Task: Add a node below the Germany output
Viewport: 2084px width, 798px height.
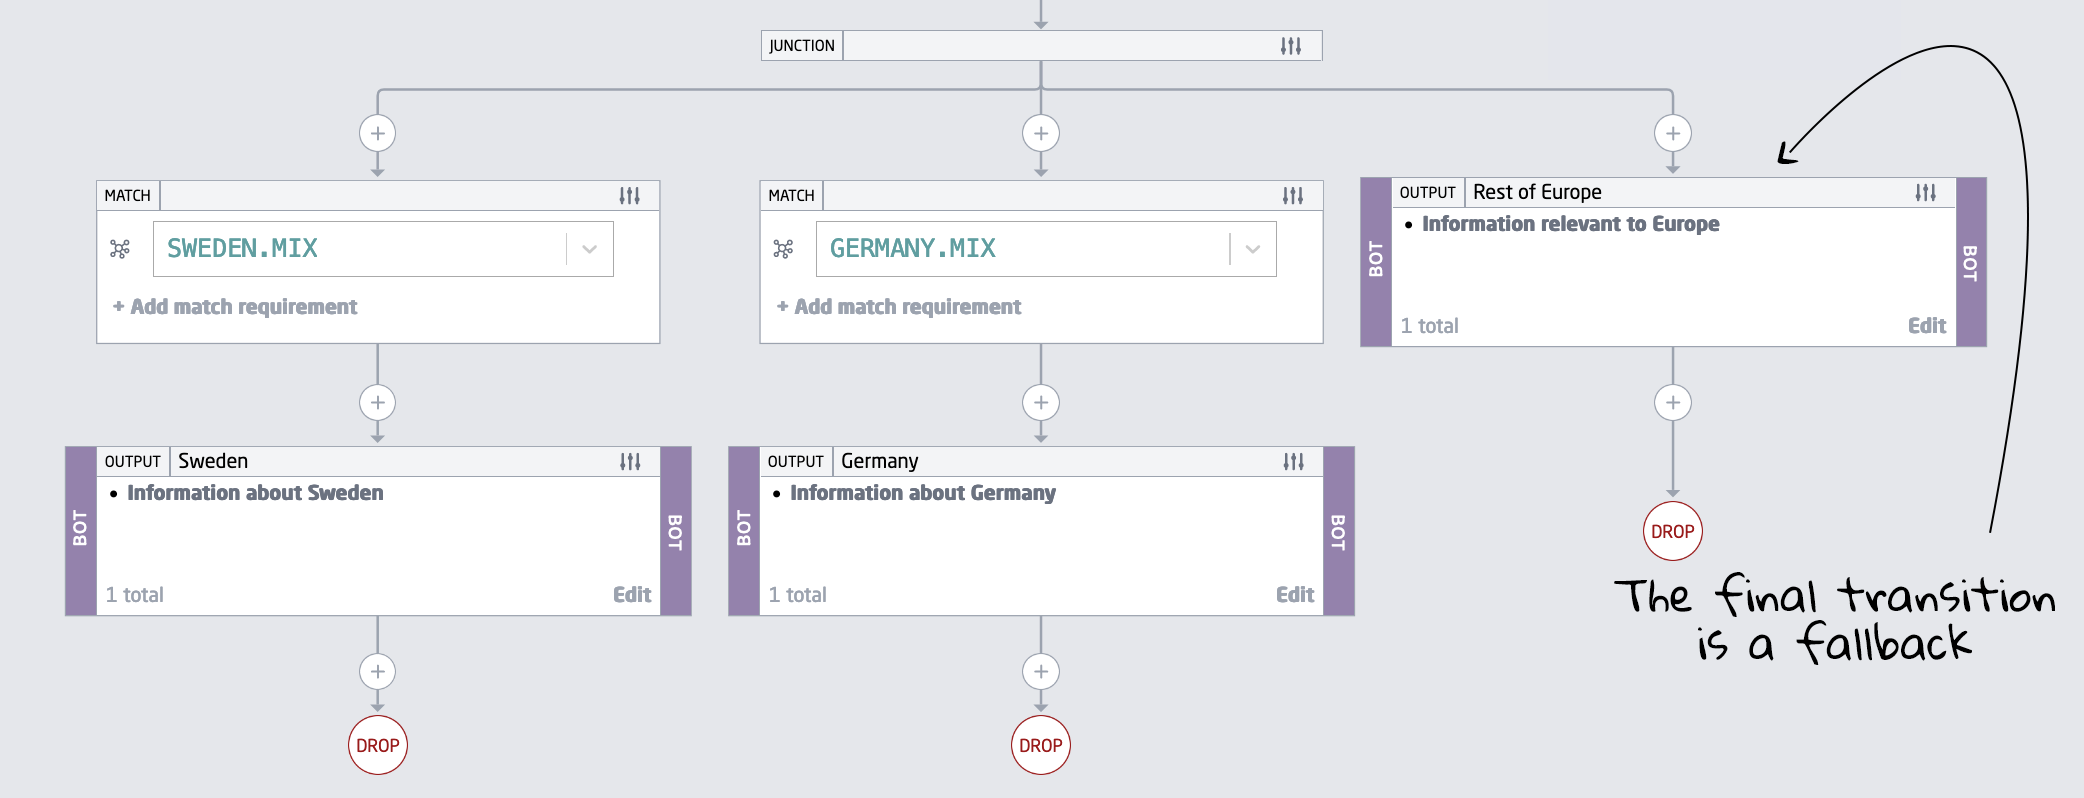Action: (1041, 671)
